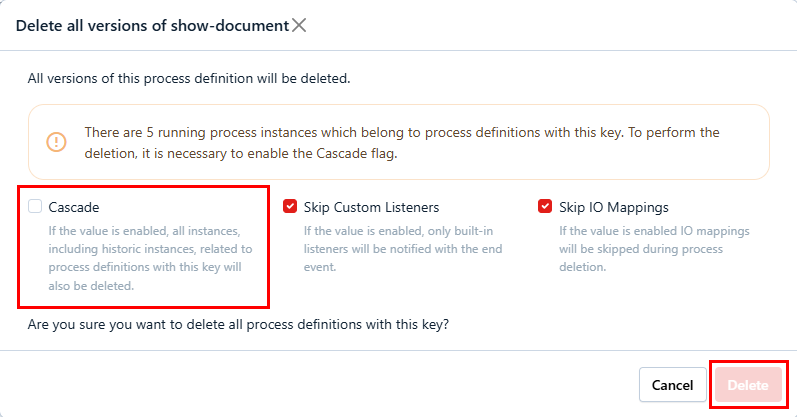Click the orange warning exclamation icon
Screen dimensions: 797x417
57,142
